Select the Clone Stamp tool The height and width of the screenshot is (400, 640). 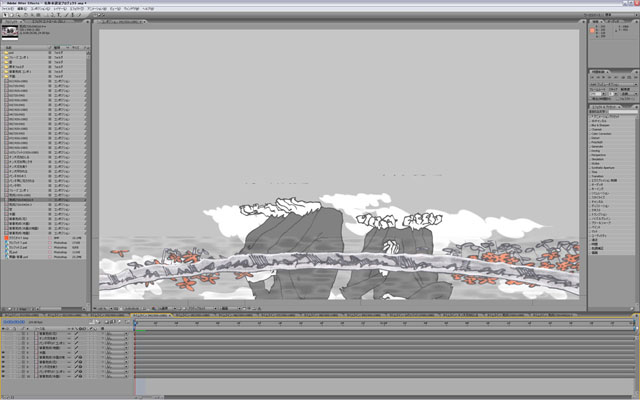click(72, 15)
